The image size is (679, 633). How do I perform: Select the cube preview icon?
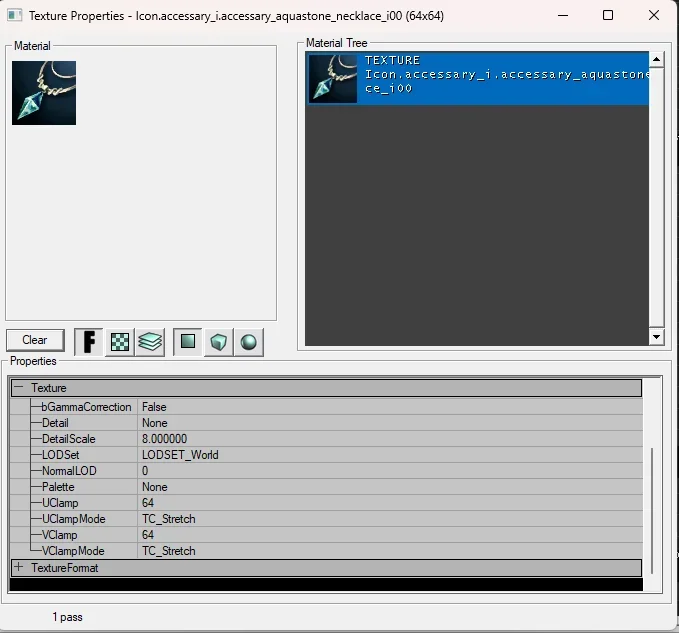(218, 342)
